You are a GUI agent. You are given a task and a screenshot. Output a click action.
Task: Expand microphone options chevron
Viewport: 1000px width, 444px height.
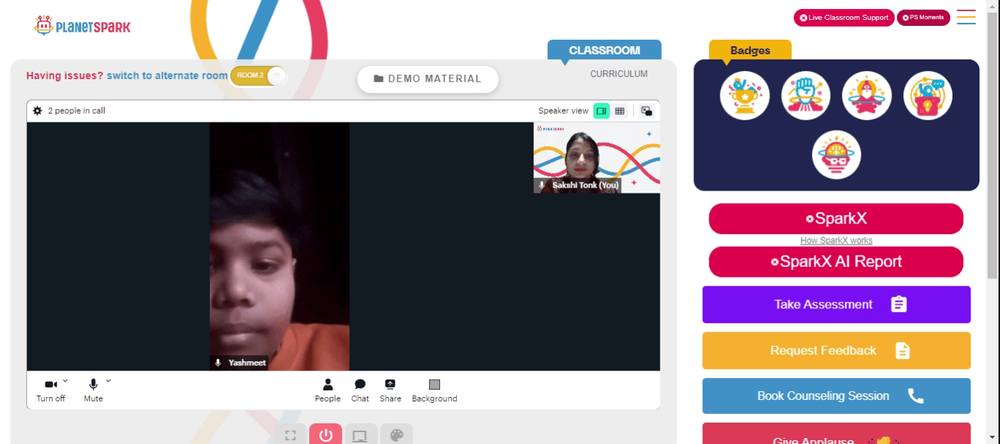(108, 381)
